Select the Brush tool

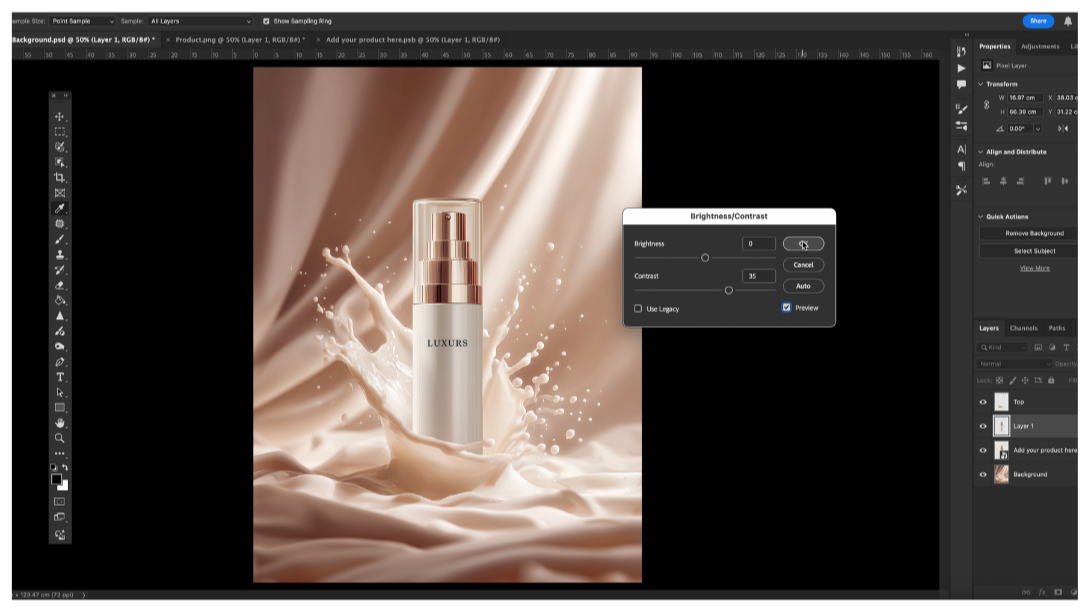pos(60,239)
